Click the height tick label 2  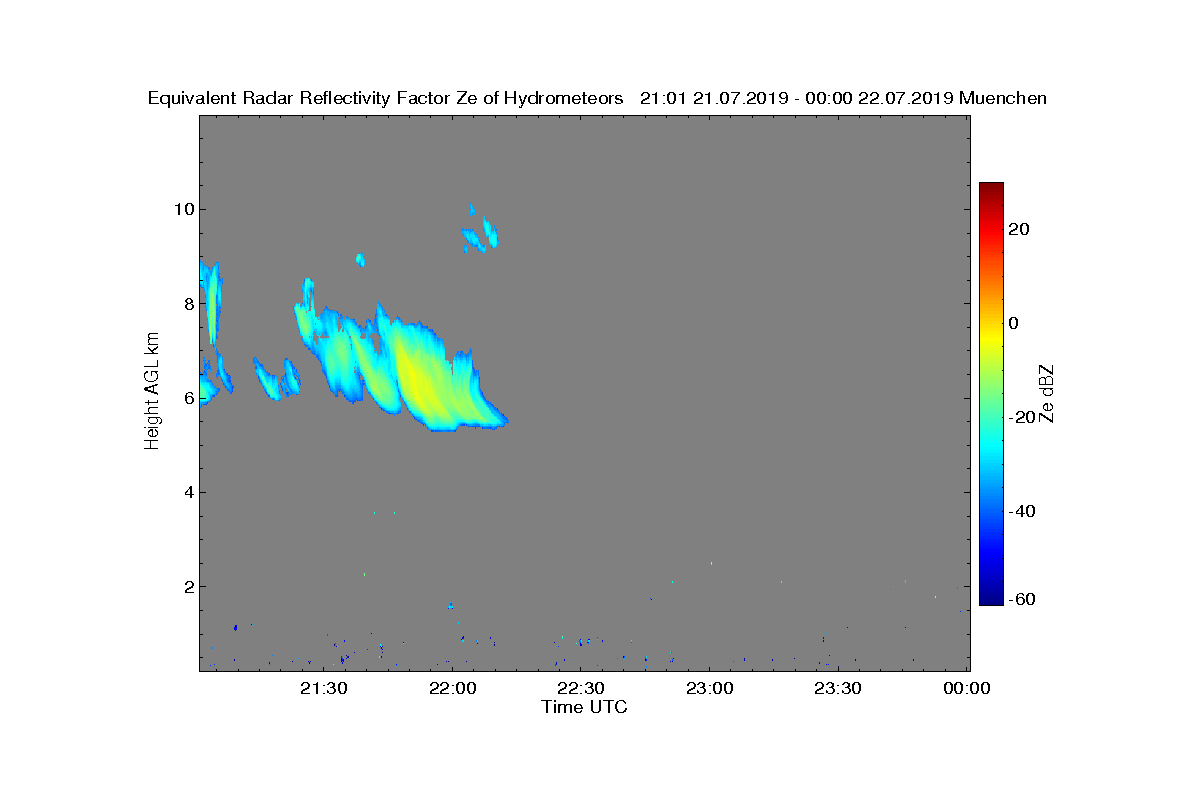pos(188,586)
